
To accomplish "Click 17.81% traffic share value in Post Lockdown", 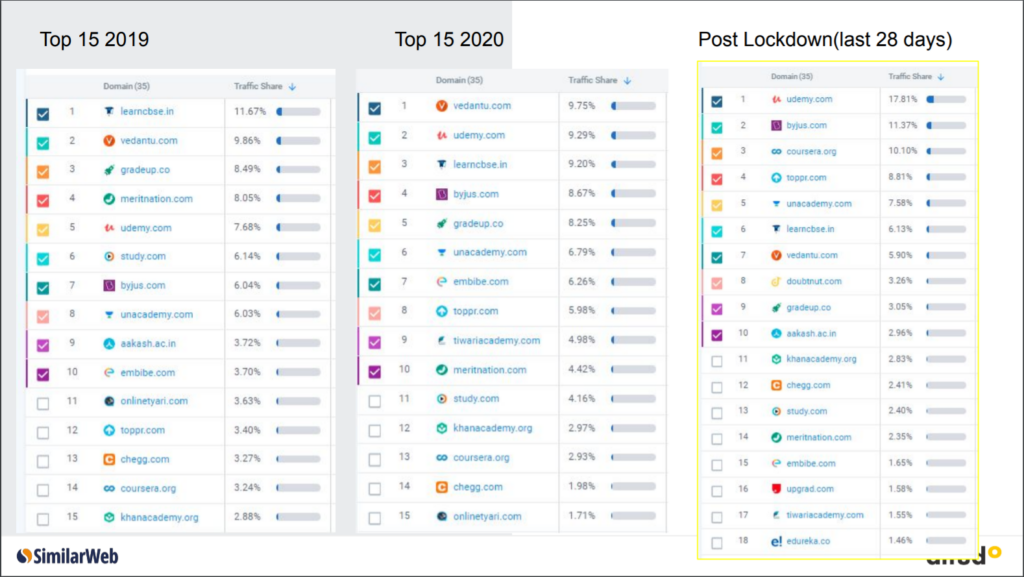I will (x=903, y=99).
